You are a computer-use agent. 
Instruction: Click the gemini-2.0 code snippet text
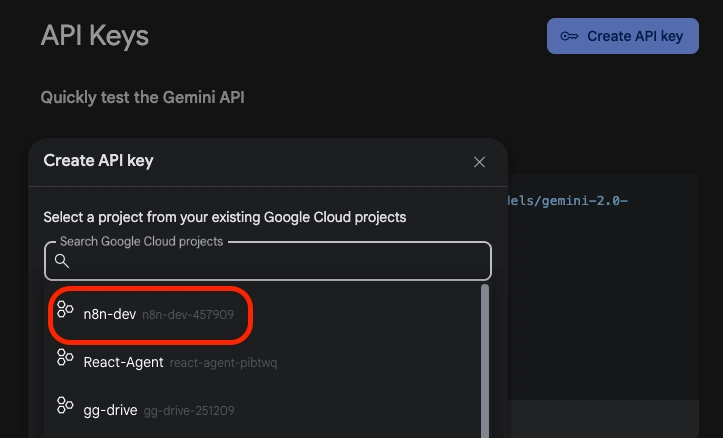coord(568,201)
